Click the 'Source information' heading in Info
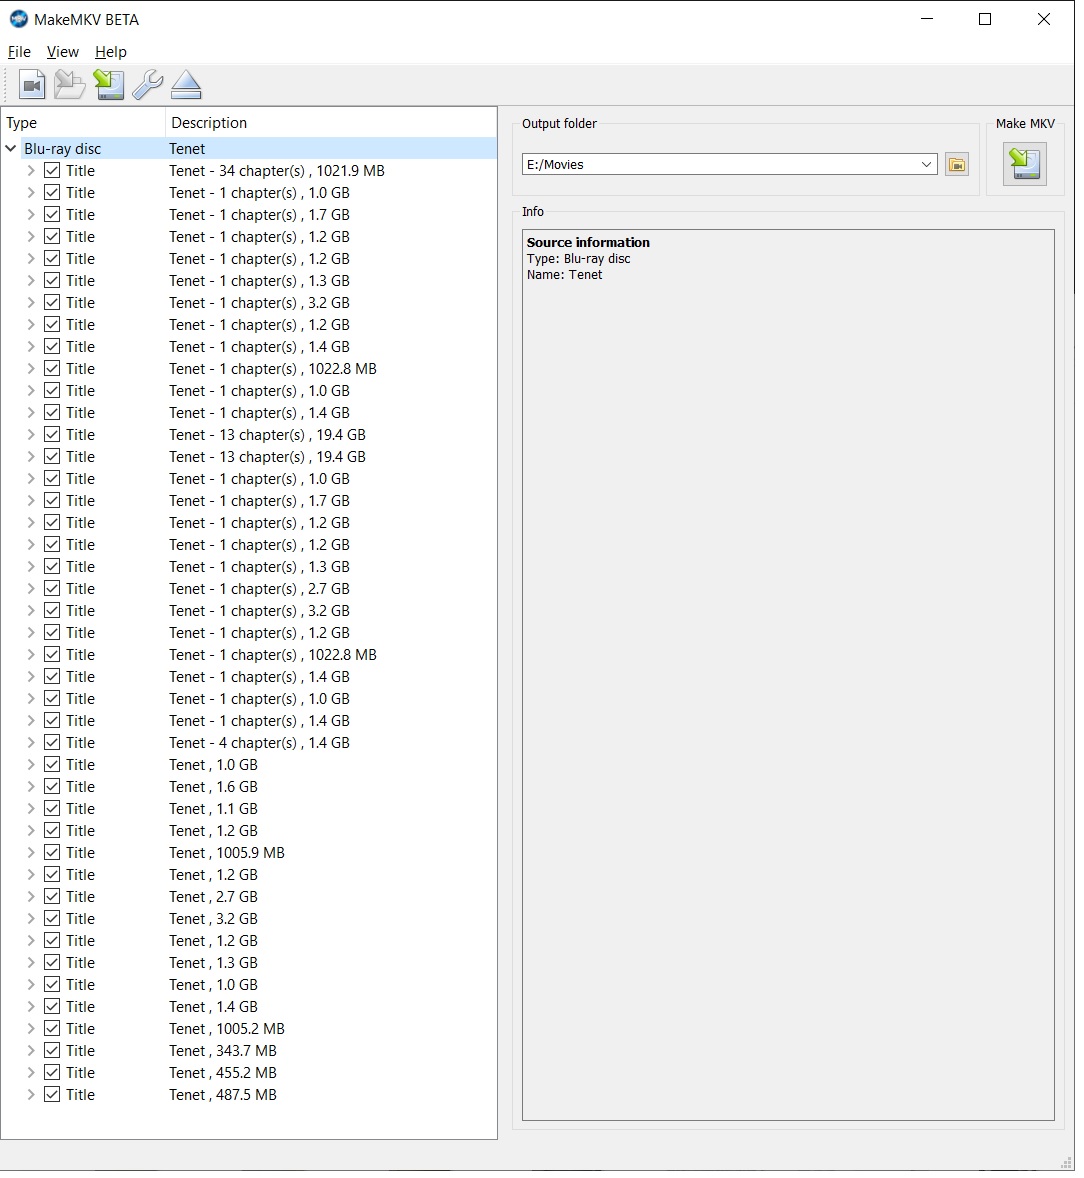The width and height of the screenshot is (1084, 1178). point(588,243)
